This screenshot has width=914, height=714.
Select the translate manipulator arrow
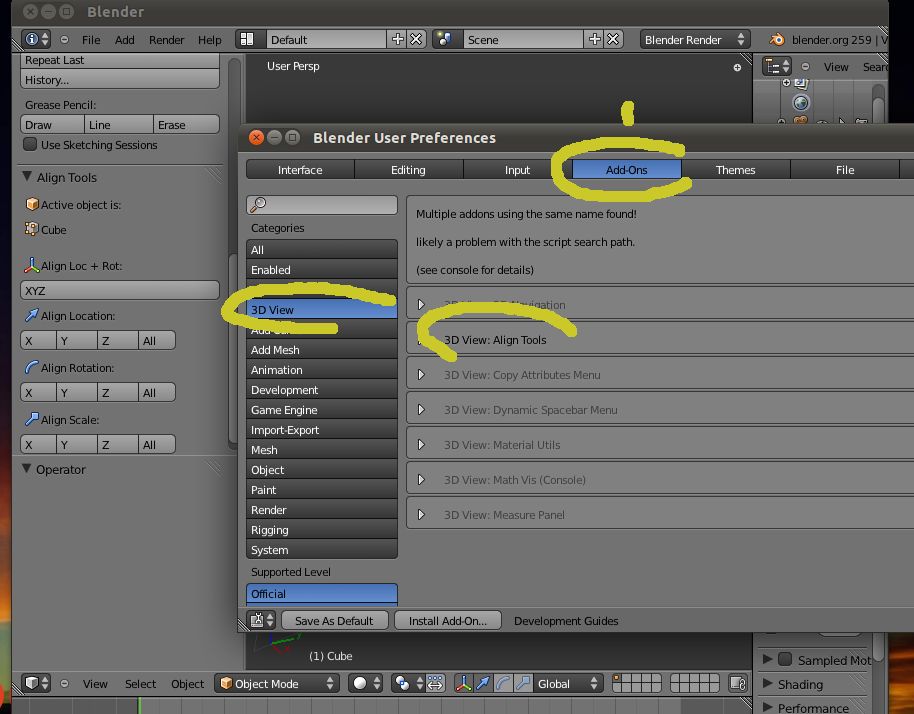click(x=483, y=683)
